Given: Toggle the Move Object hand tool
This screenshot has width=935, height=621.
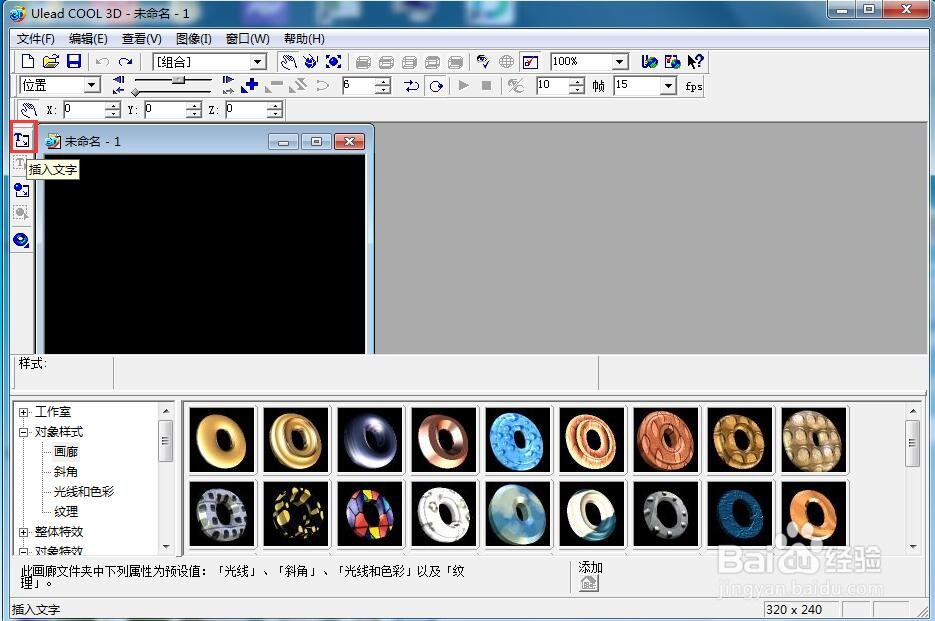Looking at the screenshot, I should (289, 61).
